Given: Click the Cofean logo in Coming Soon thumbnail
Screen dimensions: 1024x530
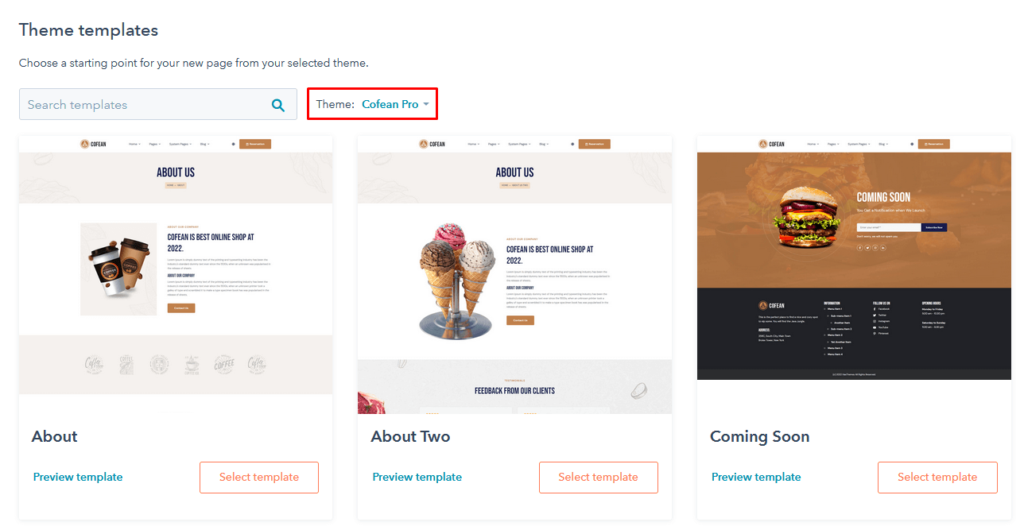Looking at the screenshot, I should pos(771,144).
